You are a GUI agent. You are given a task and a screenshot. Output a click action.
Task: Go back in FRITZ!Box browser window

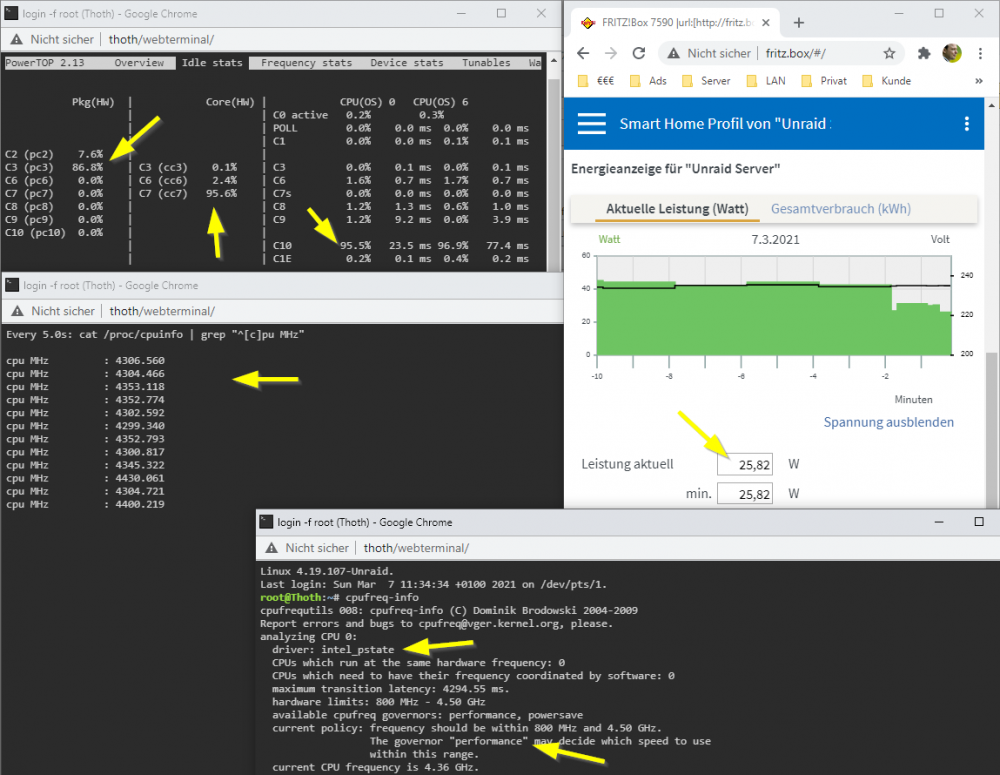coord(583,54)
